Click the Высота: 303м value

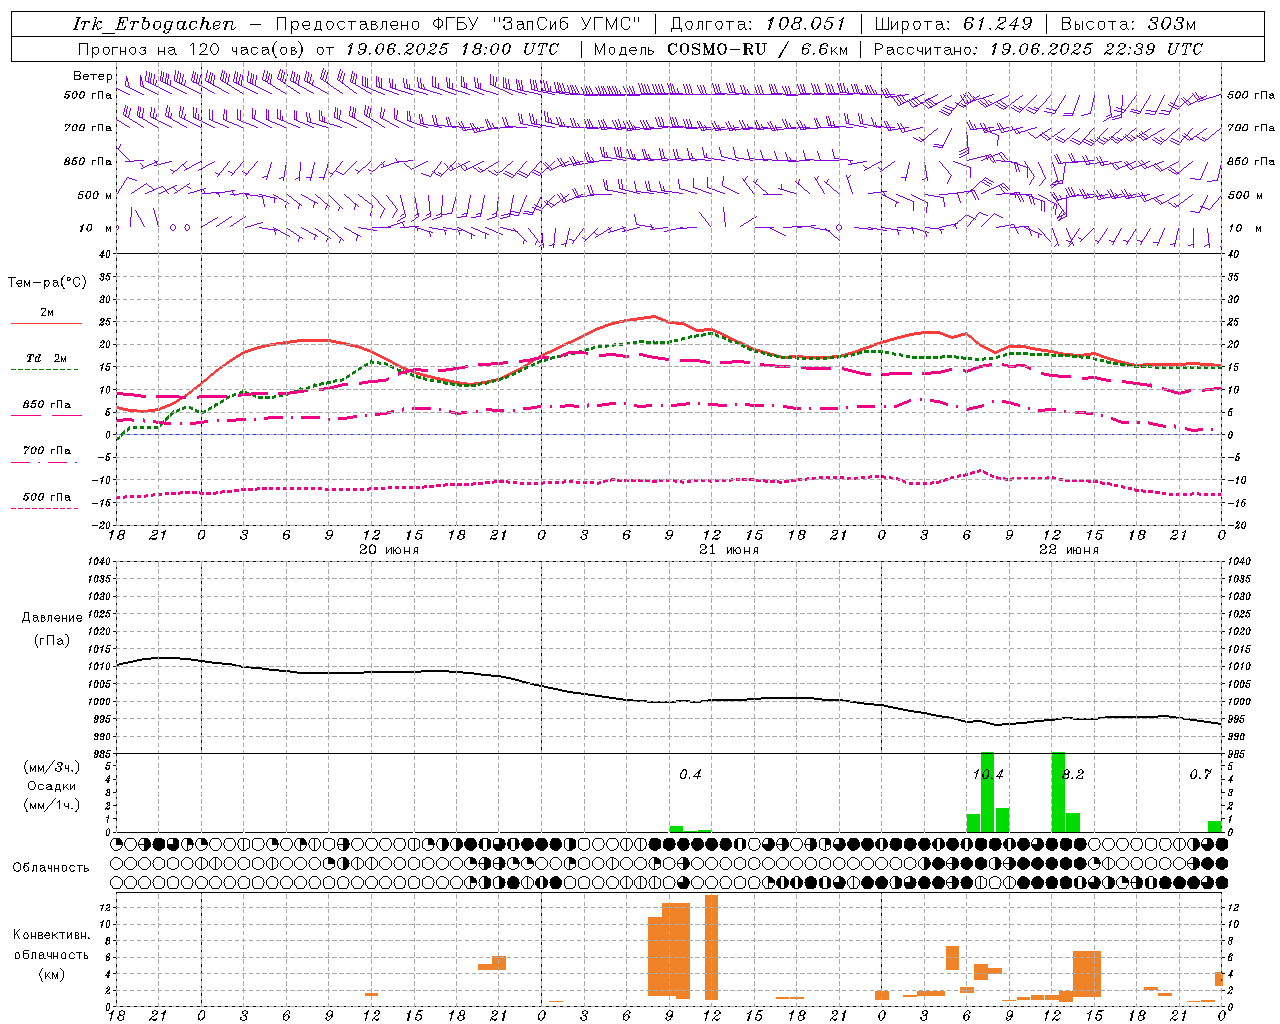pyautogui.click(x=1128, y=24)
